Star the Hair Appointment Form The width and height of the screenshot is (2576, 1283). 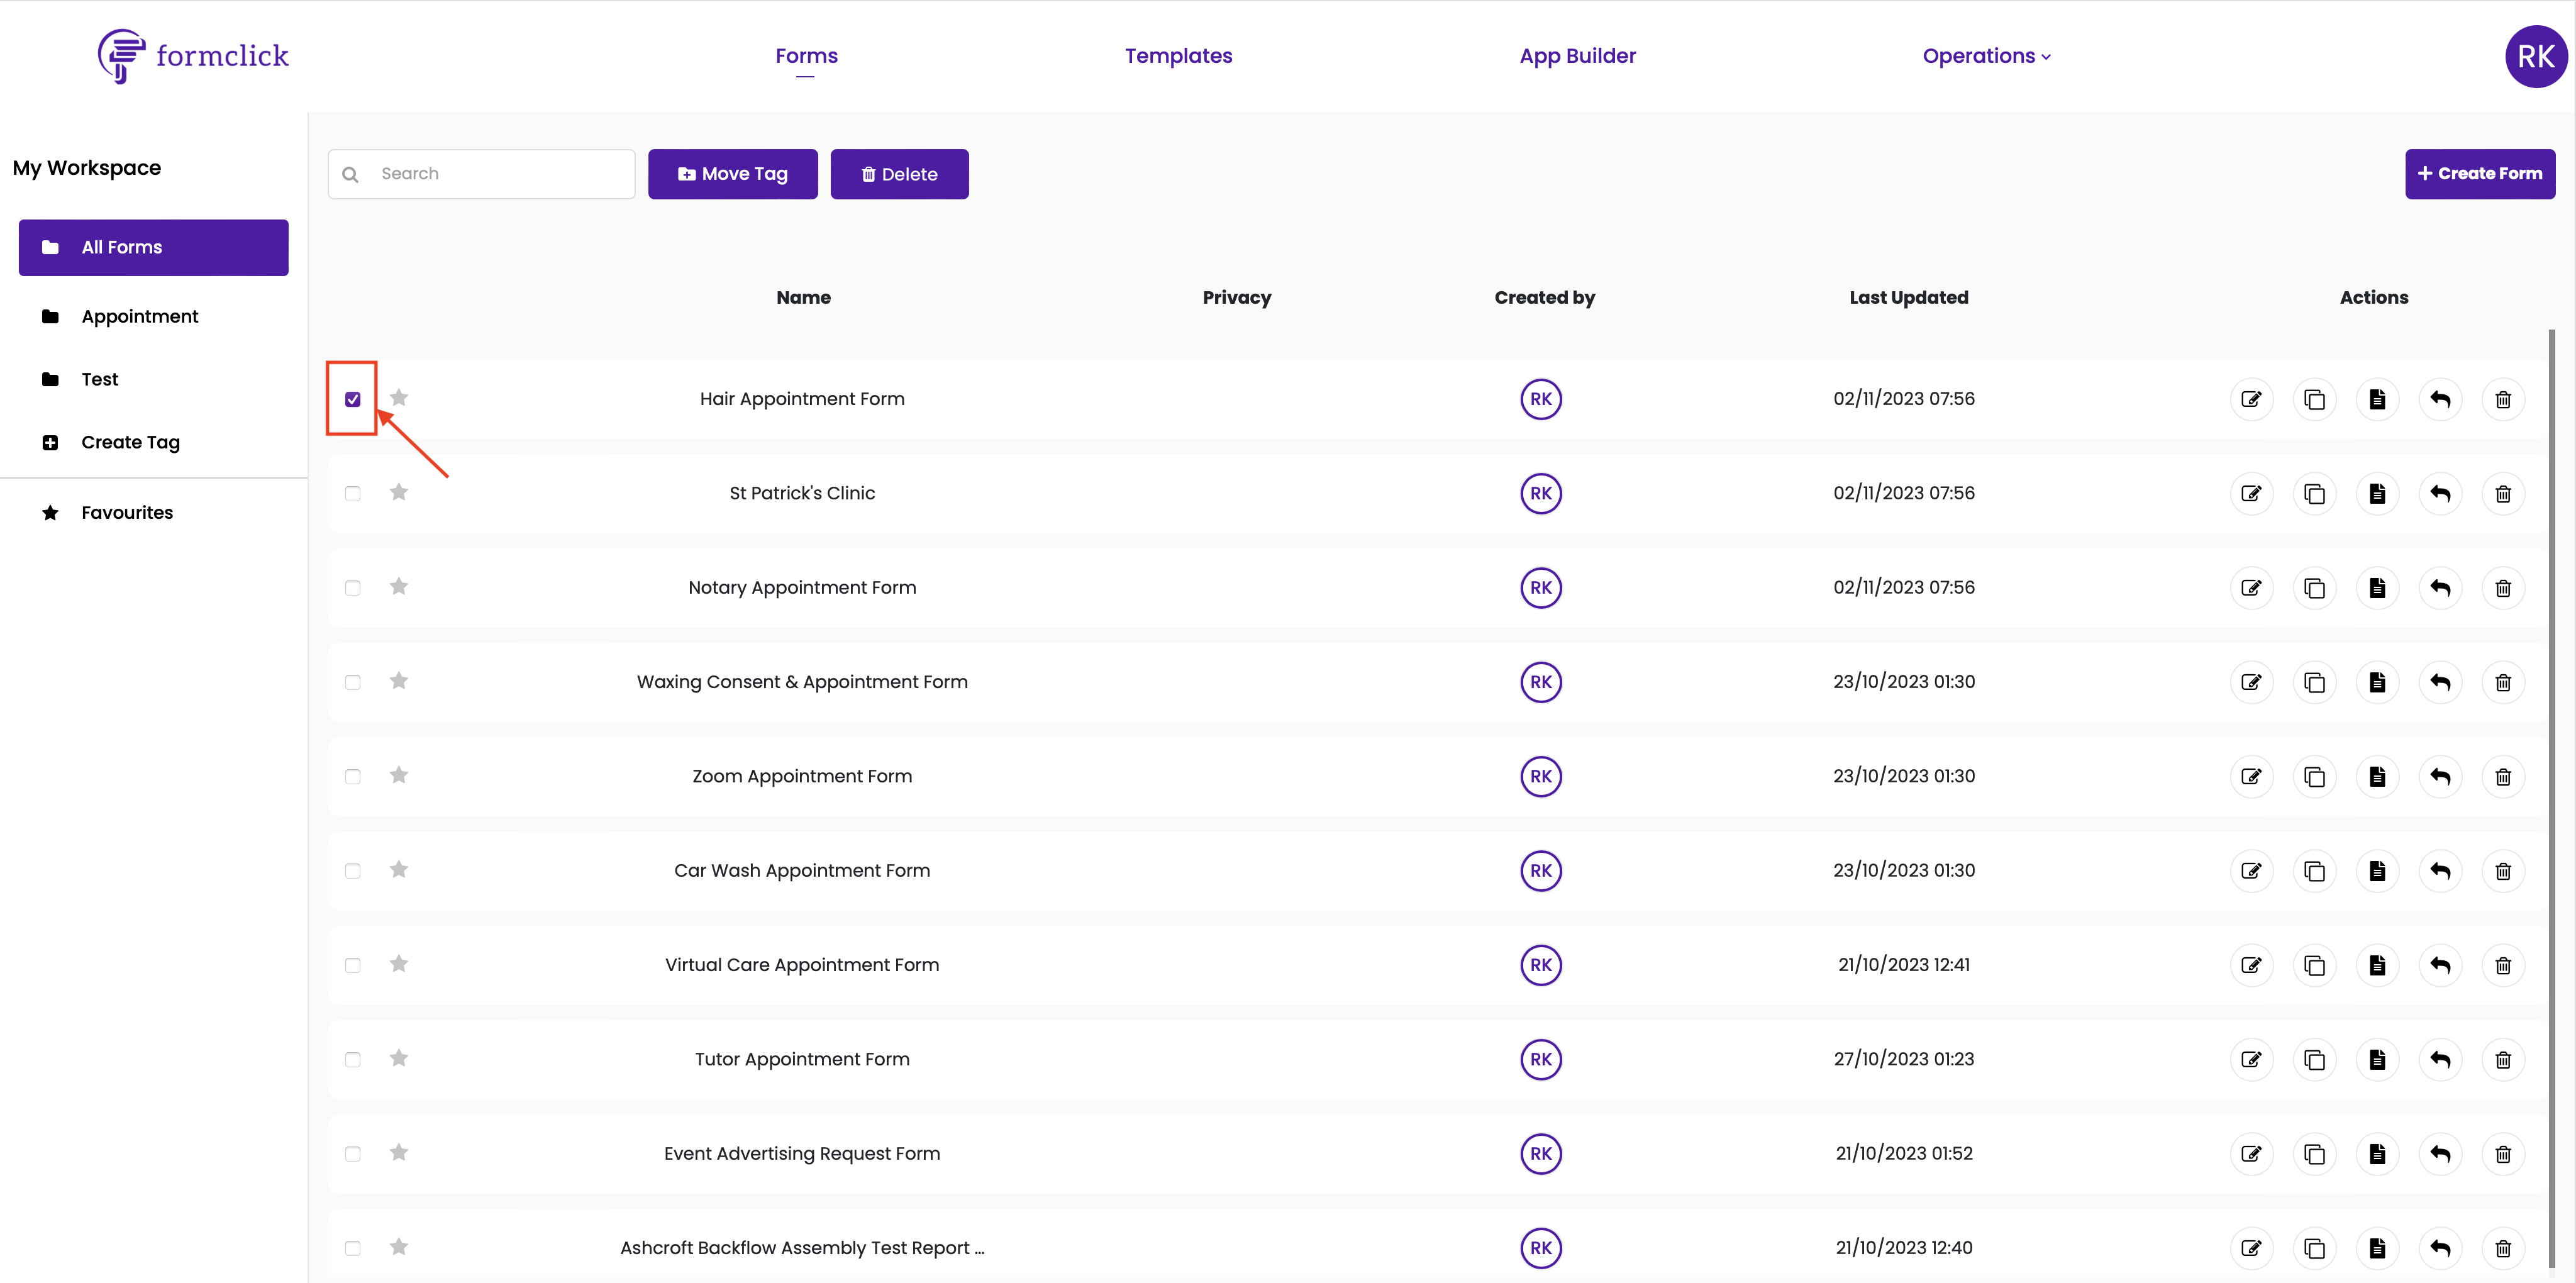click(x=399, y=398)
